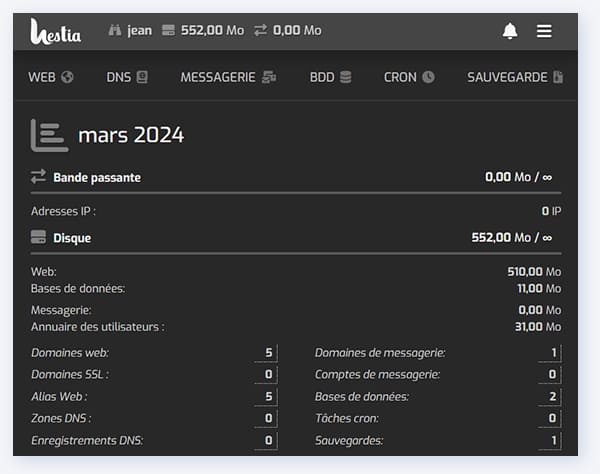
Task: Click the Hestia logo
Action: coord(55,31)
